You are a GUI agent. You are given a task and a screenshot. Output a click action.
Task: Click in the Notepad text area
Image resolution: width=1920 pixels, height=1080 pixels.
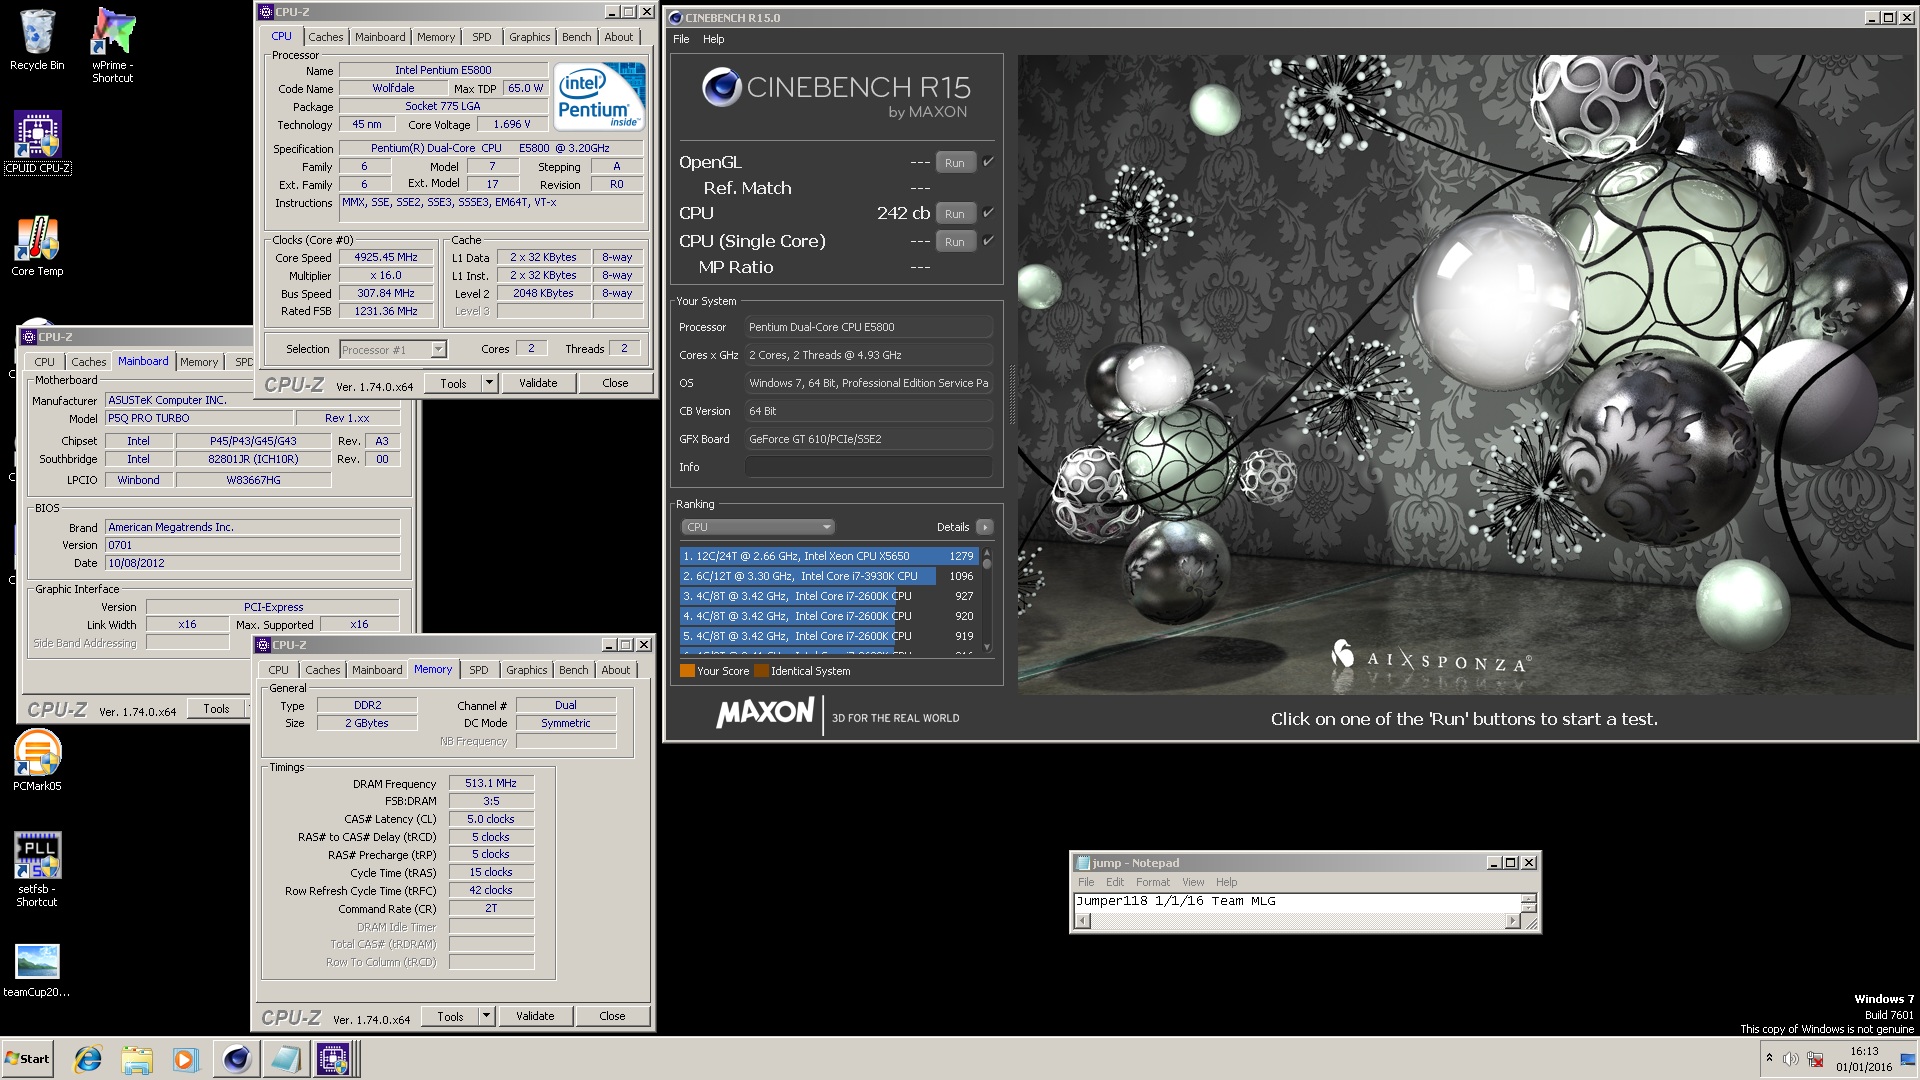coord(1297,902)
